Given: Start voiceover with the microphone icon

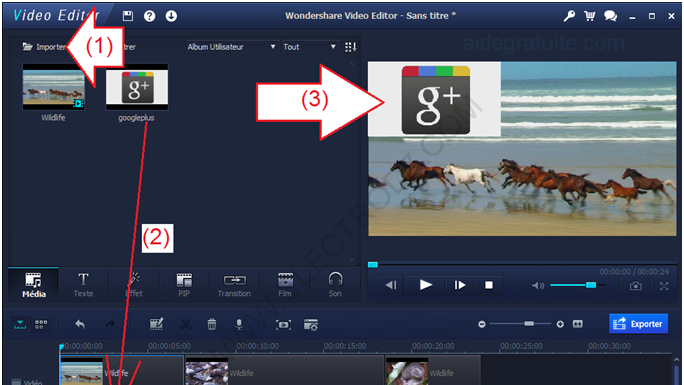Looking at the screenshot, I should coord(239,324).
